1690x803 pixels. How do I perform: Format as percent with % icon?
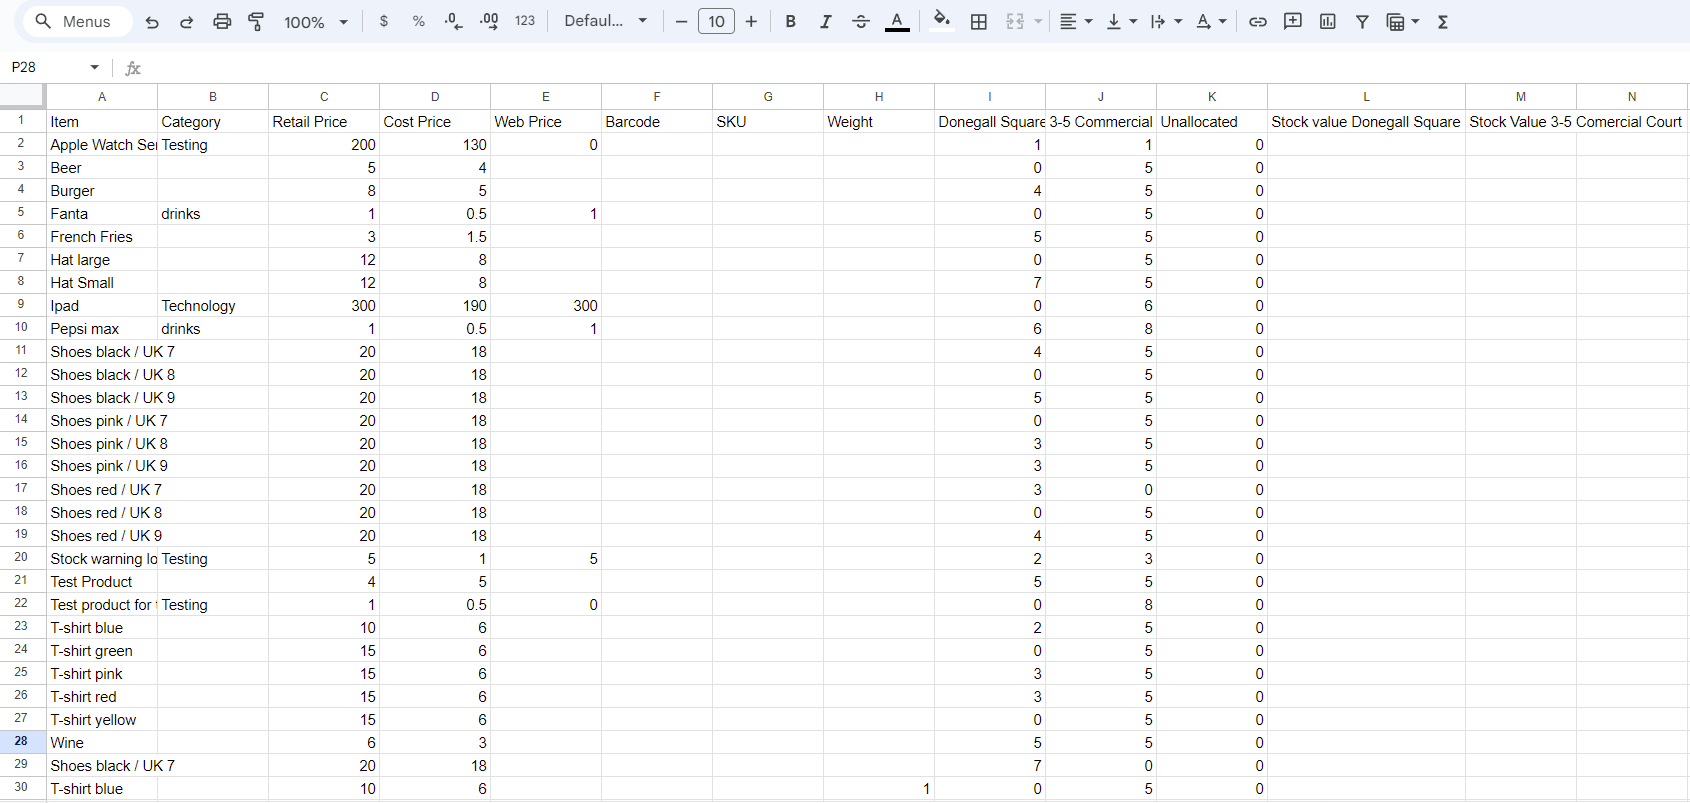pyautogui.click(x=419, y=21)
